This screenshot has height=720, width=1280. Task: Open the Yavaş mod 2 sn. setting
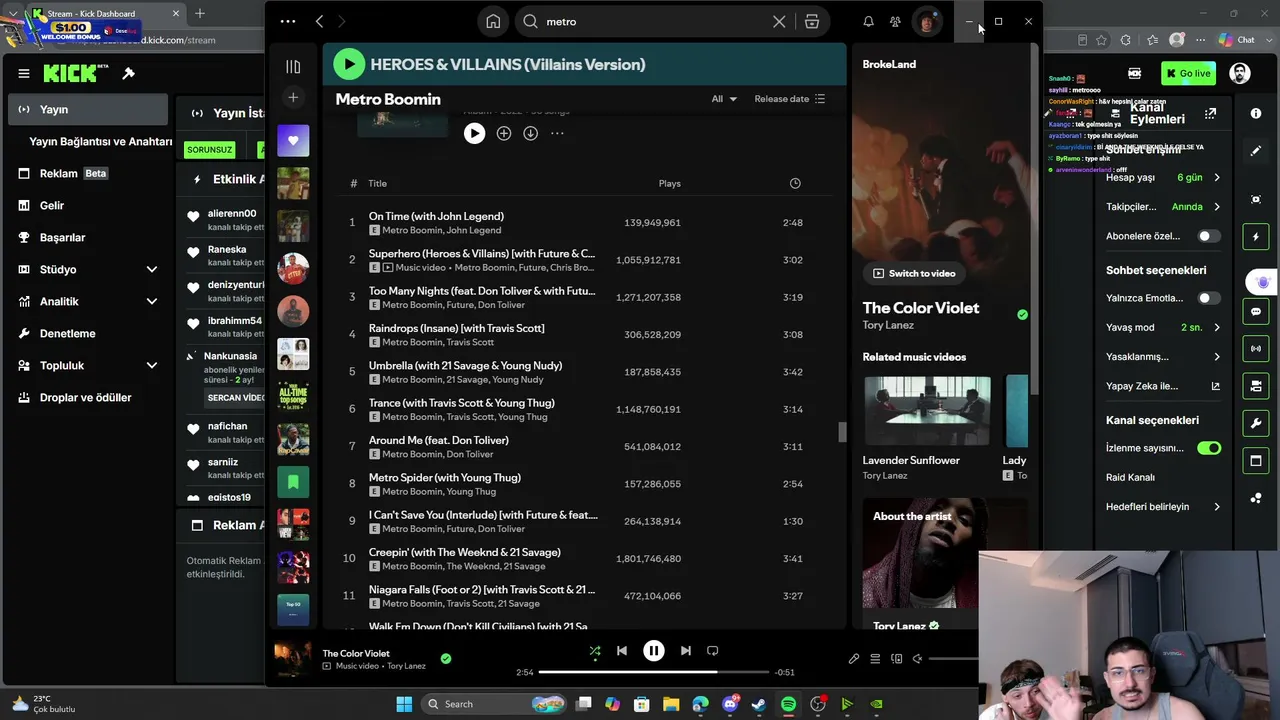tap(1163, 327)
